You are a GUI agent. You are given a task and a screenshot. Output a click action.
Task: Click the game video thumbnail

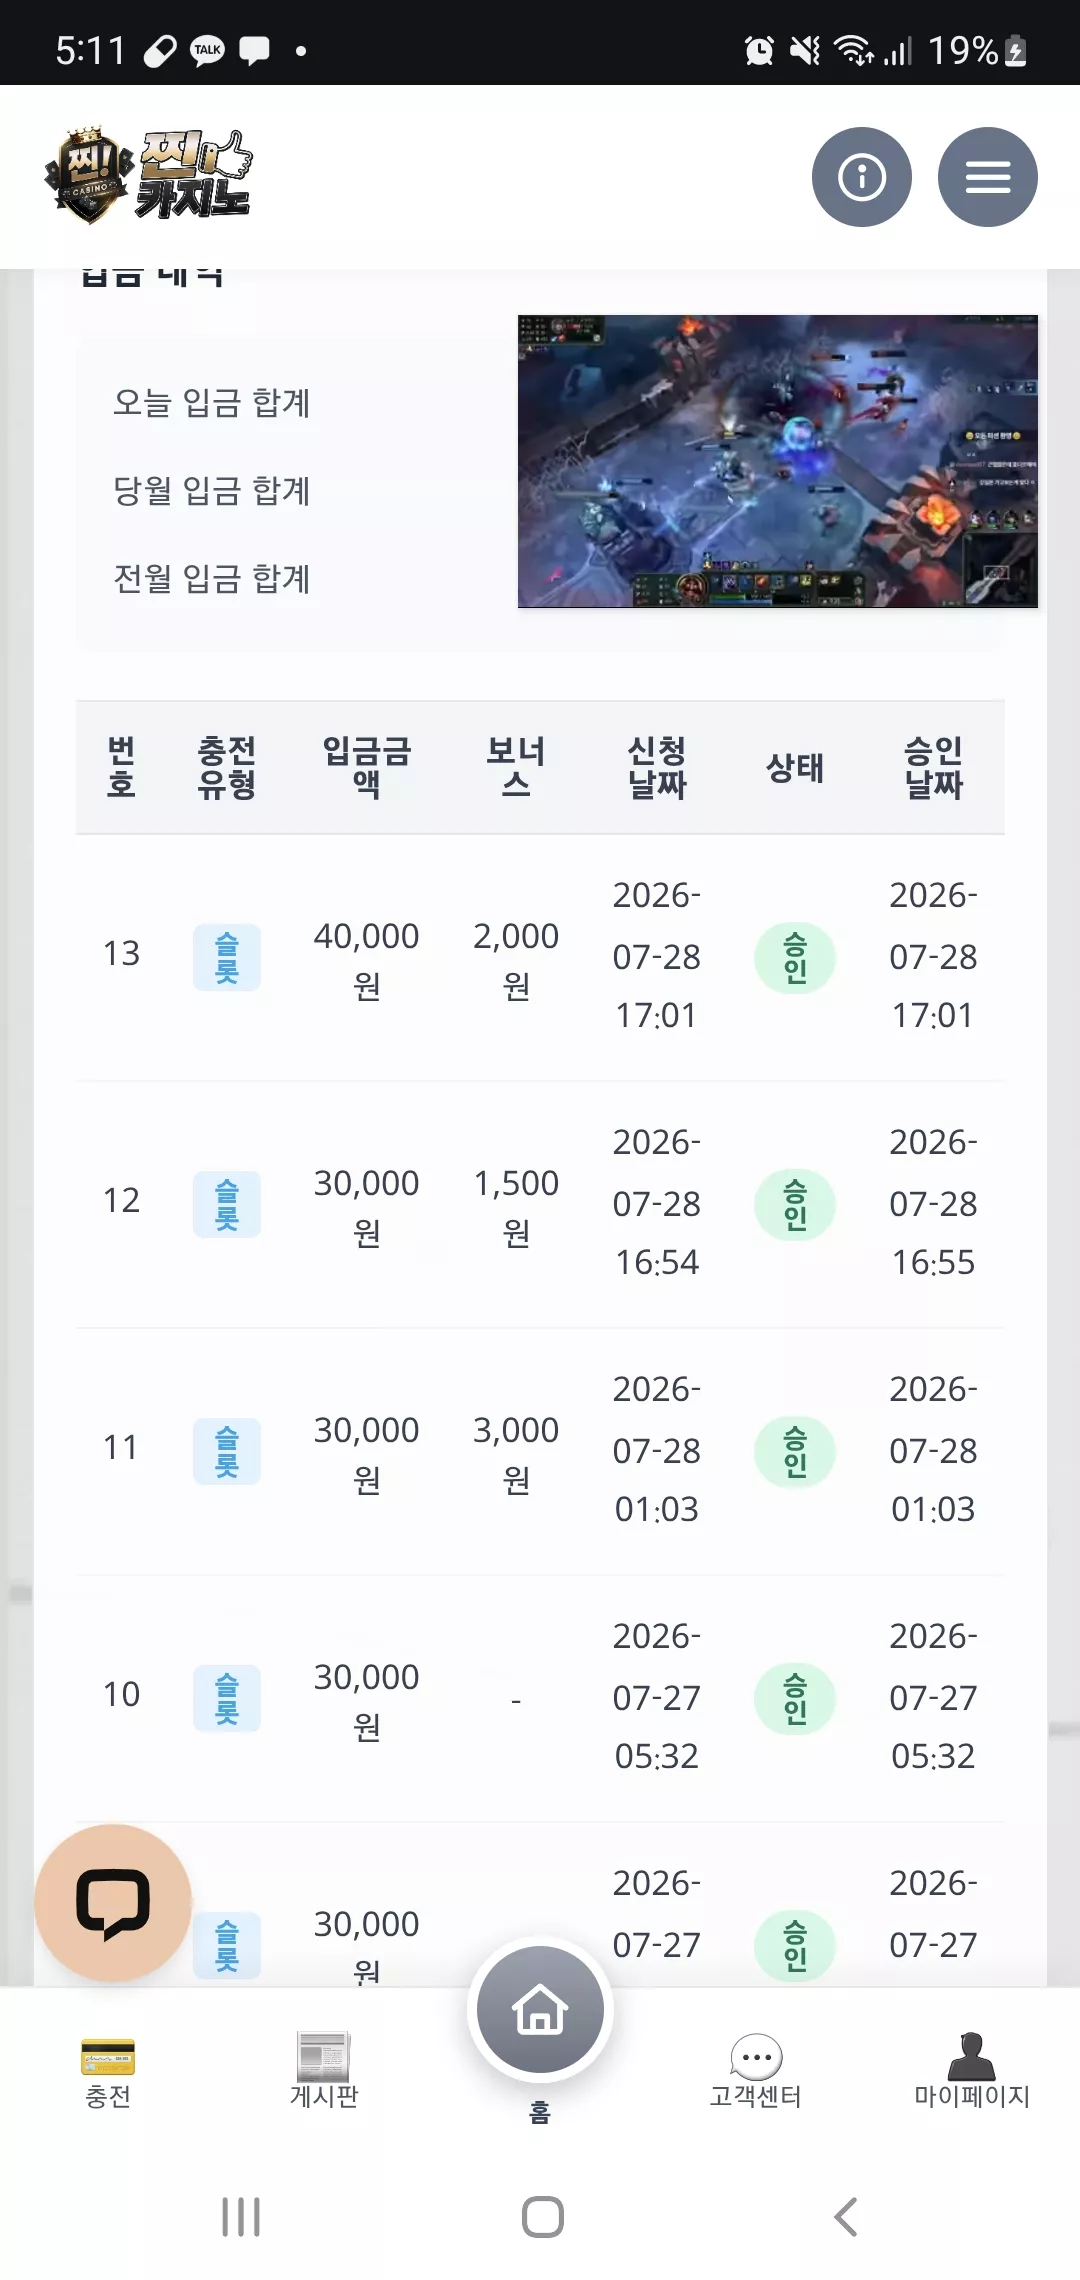777,461
